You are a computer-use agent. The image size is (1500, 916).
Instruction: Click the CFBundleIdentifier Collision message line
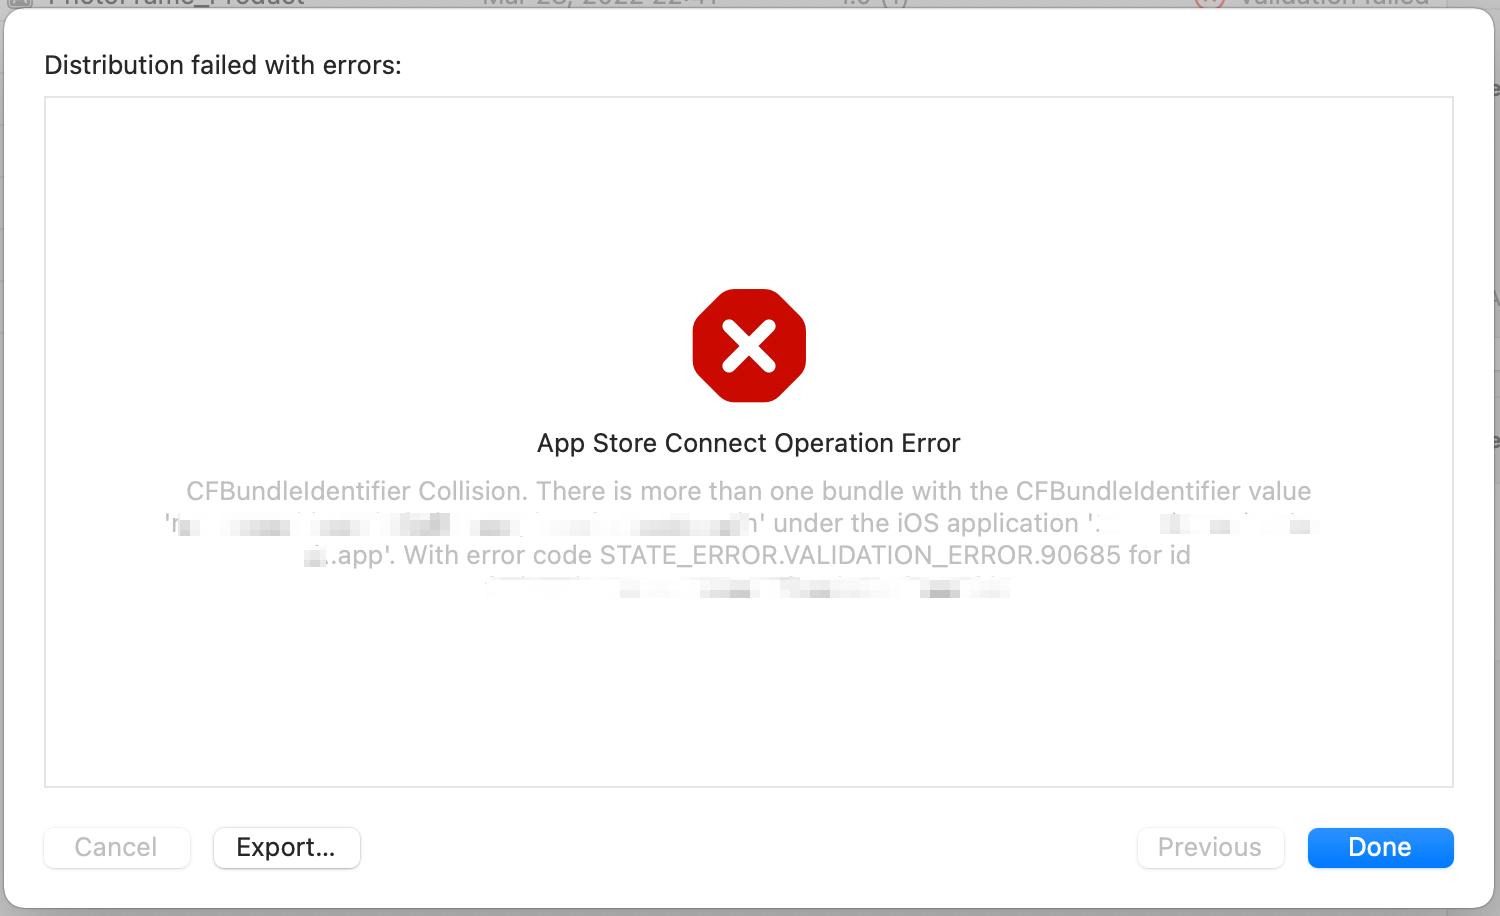click(x=748, y=491)
